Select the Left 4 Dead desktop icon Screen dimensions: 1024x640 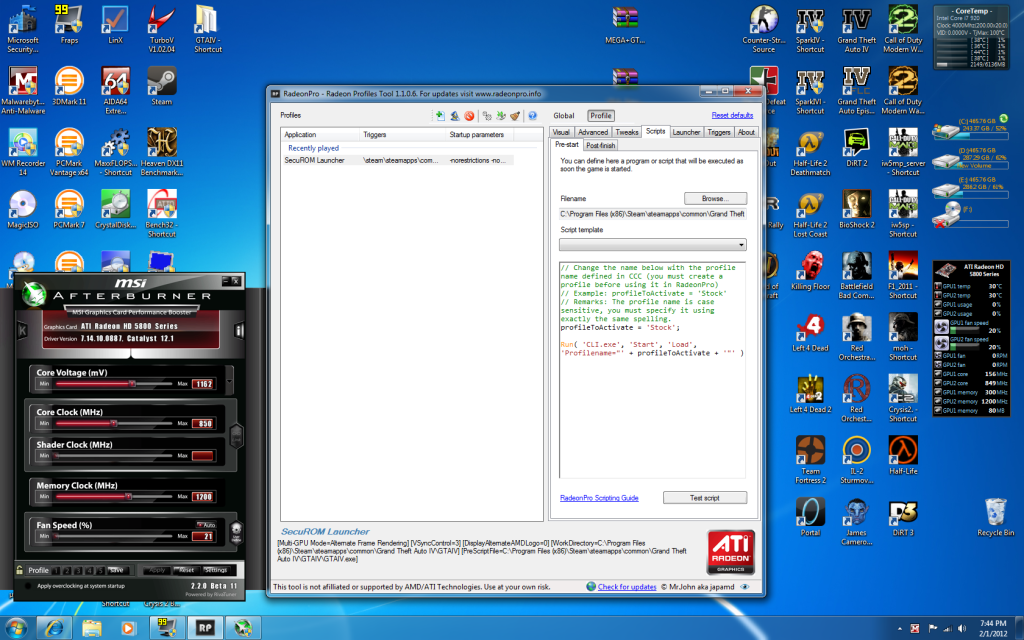pyautogui.click(x=810, y=333)
